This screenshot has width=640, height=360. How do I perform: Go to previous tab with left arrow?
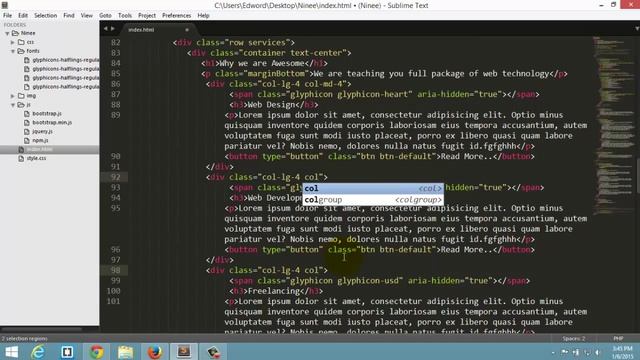click(x=106, y=29)
